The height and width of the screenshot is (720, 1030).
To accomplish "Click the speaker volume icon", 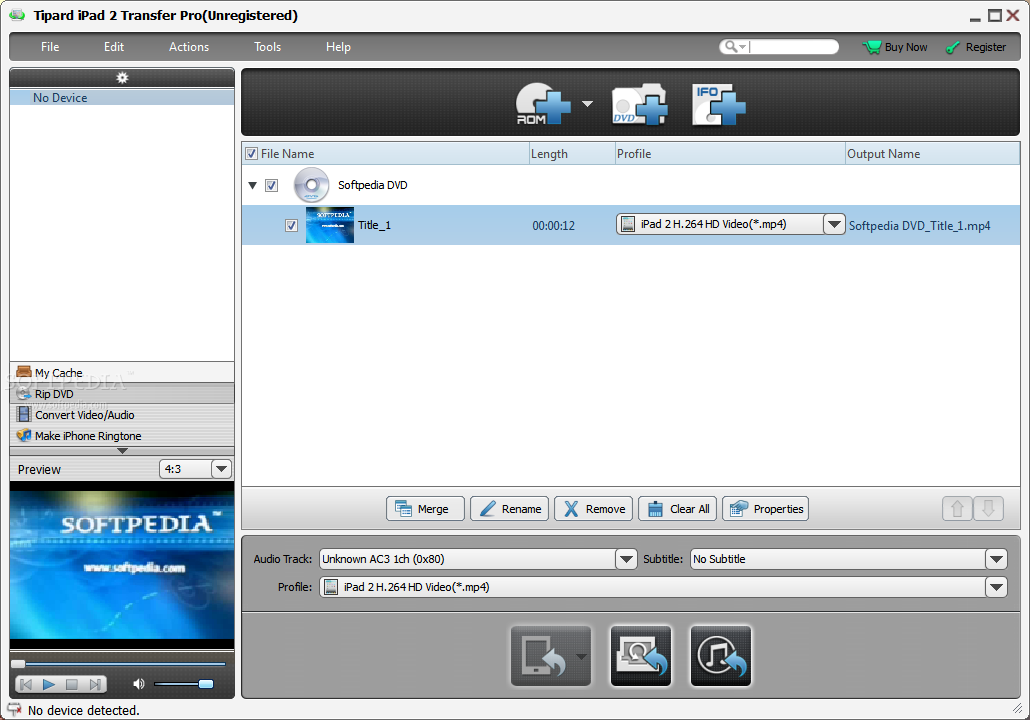I will click(139, 684).
